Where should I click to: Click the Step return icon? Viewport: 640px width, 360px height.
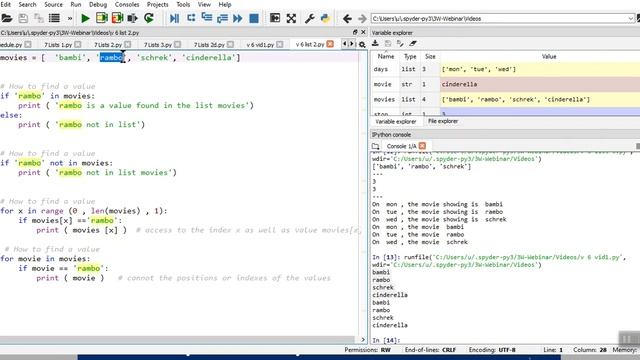222,18
